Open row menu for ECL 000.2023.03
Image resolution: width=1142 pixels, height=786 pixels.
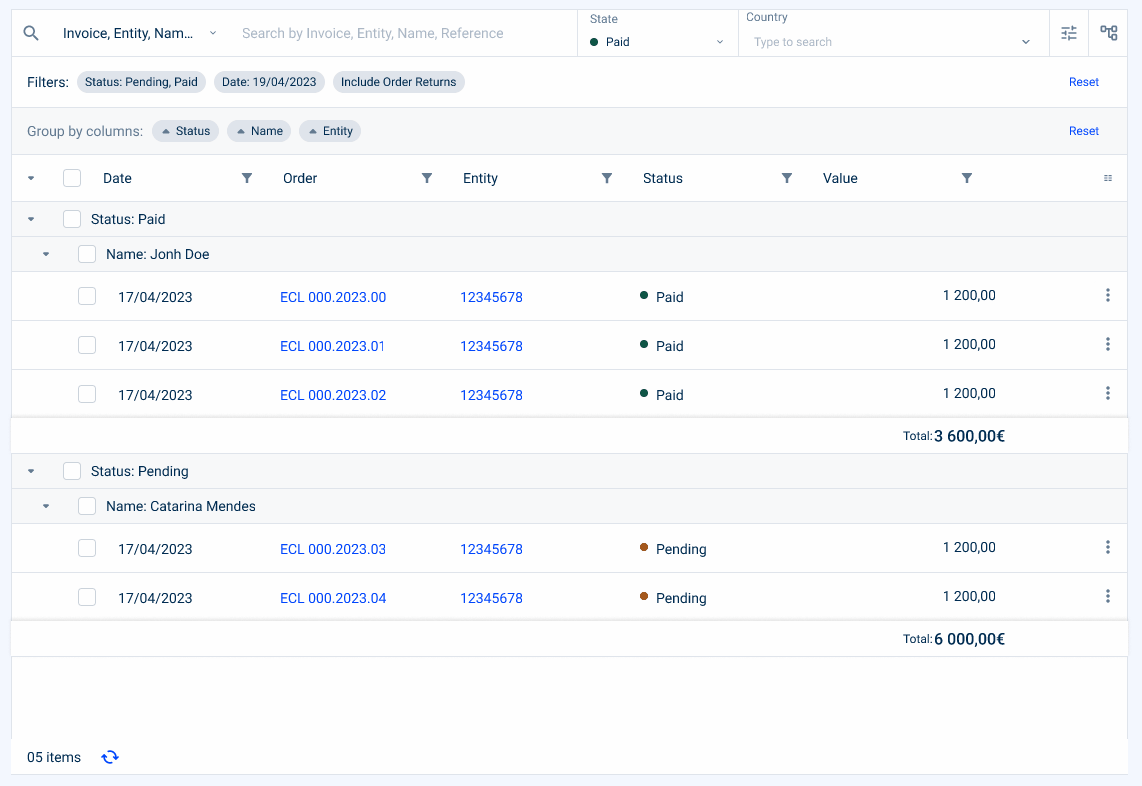point(1108,547)
